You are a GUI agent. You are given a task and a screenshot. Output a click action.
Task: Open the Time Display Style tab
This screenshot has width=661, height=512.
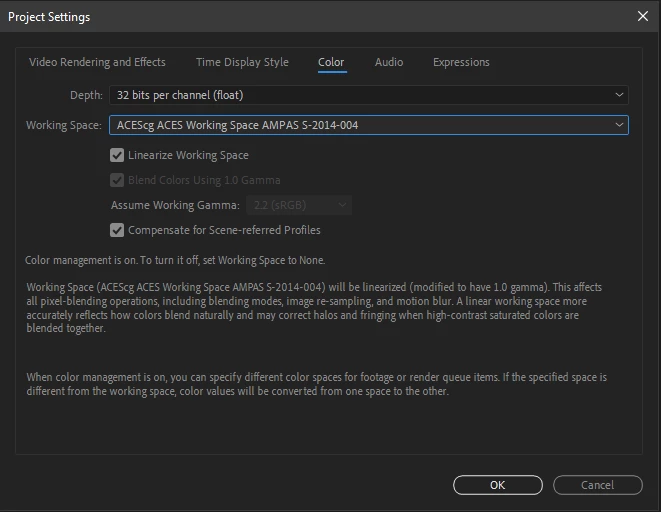click(x=242, y=62)
